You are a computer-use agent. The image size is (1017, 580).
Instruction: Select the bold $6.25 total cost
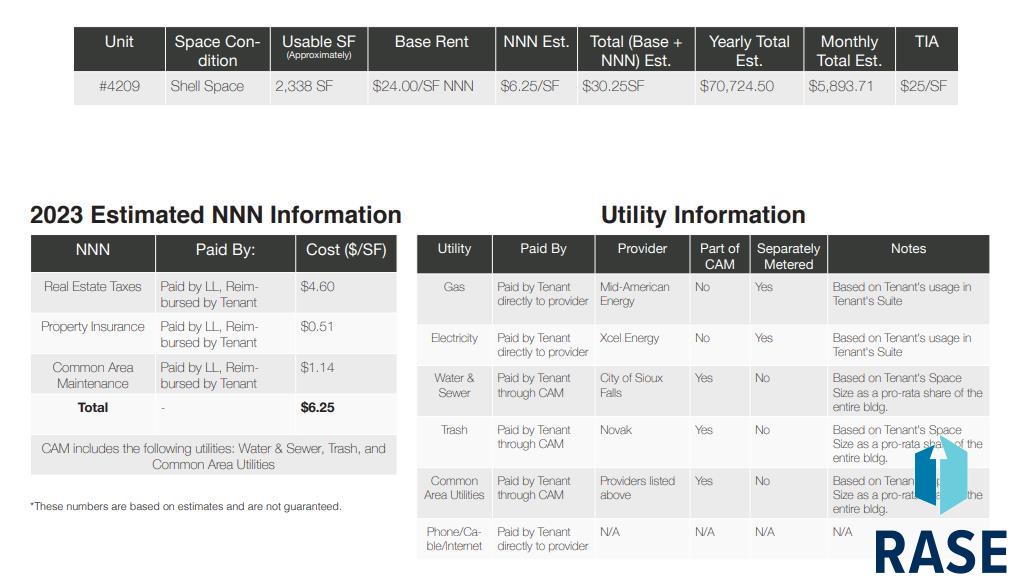(317, 408)
